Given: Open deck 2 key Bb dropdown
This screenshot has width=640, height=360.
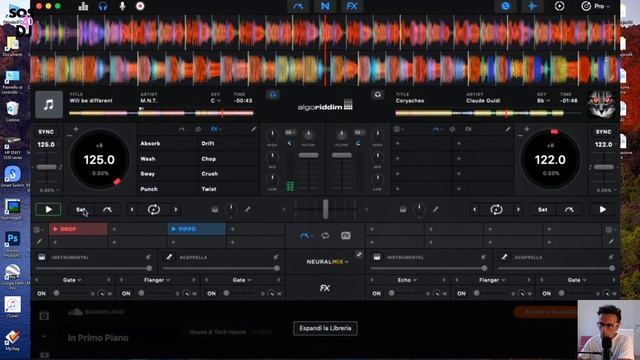Looking at the screenshot, I should coord(542,101).
